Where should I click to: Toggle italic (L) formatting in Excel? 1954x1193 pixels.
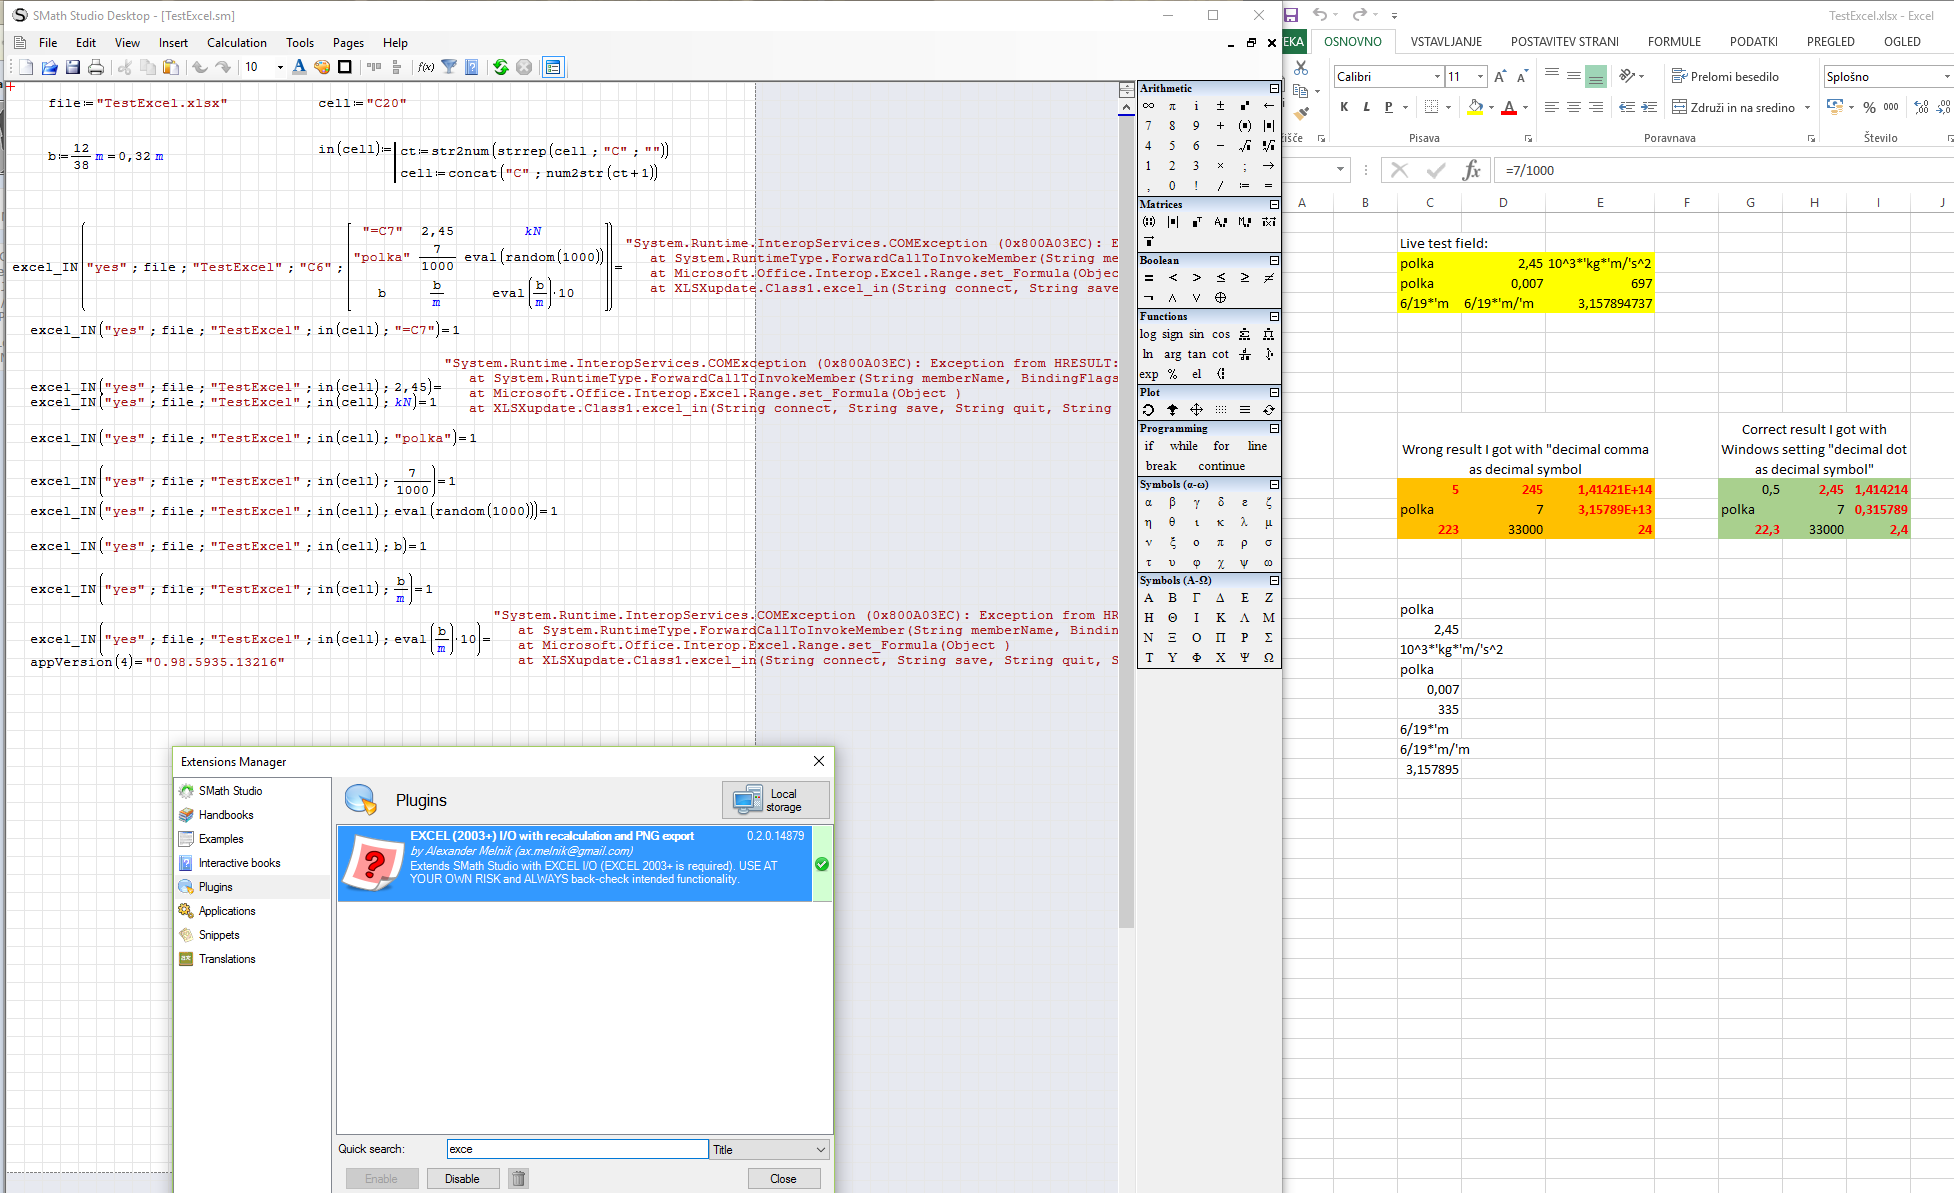(1366, 107)
